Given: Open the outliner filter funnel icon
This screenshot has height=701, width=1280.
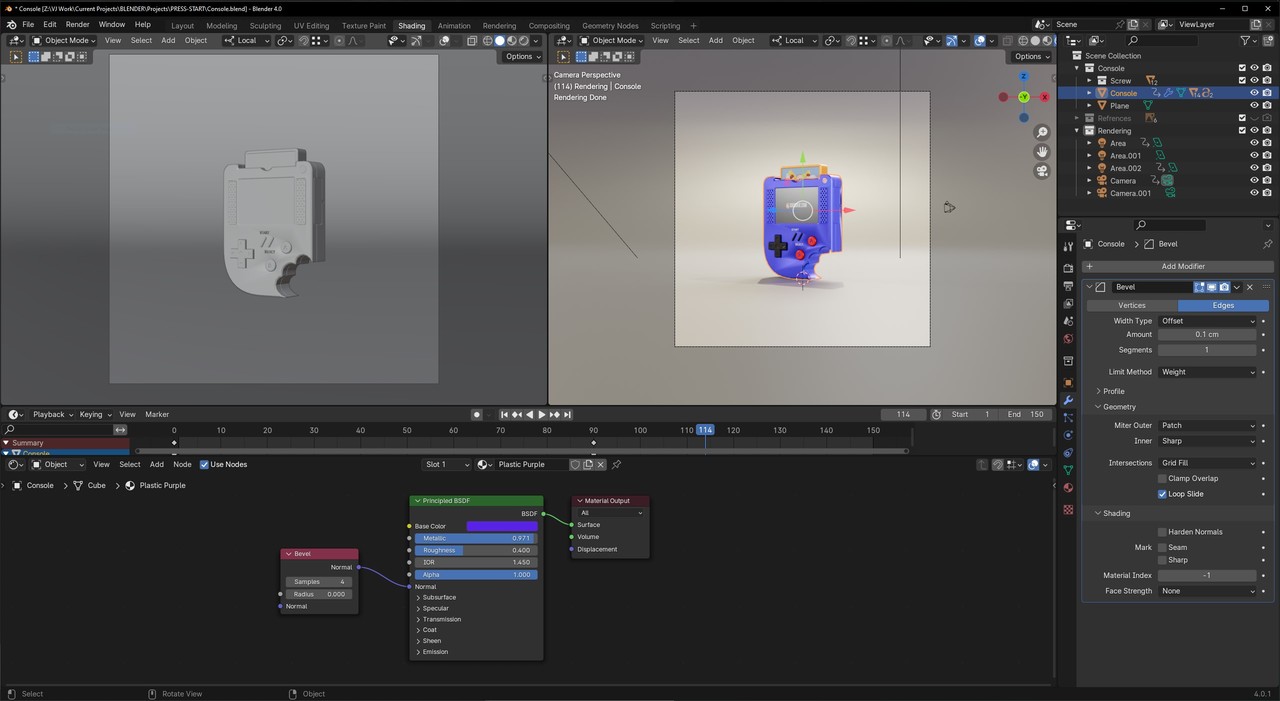Looking at the screenshot, I should tap(1246, 40).
